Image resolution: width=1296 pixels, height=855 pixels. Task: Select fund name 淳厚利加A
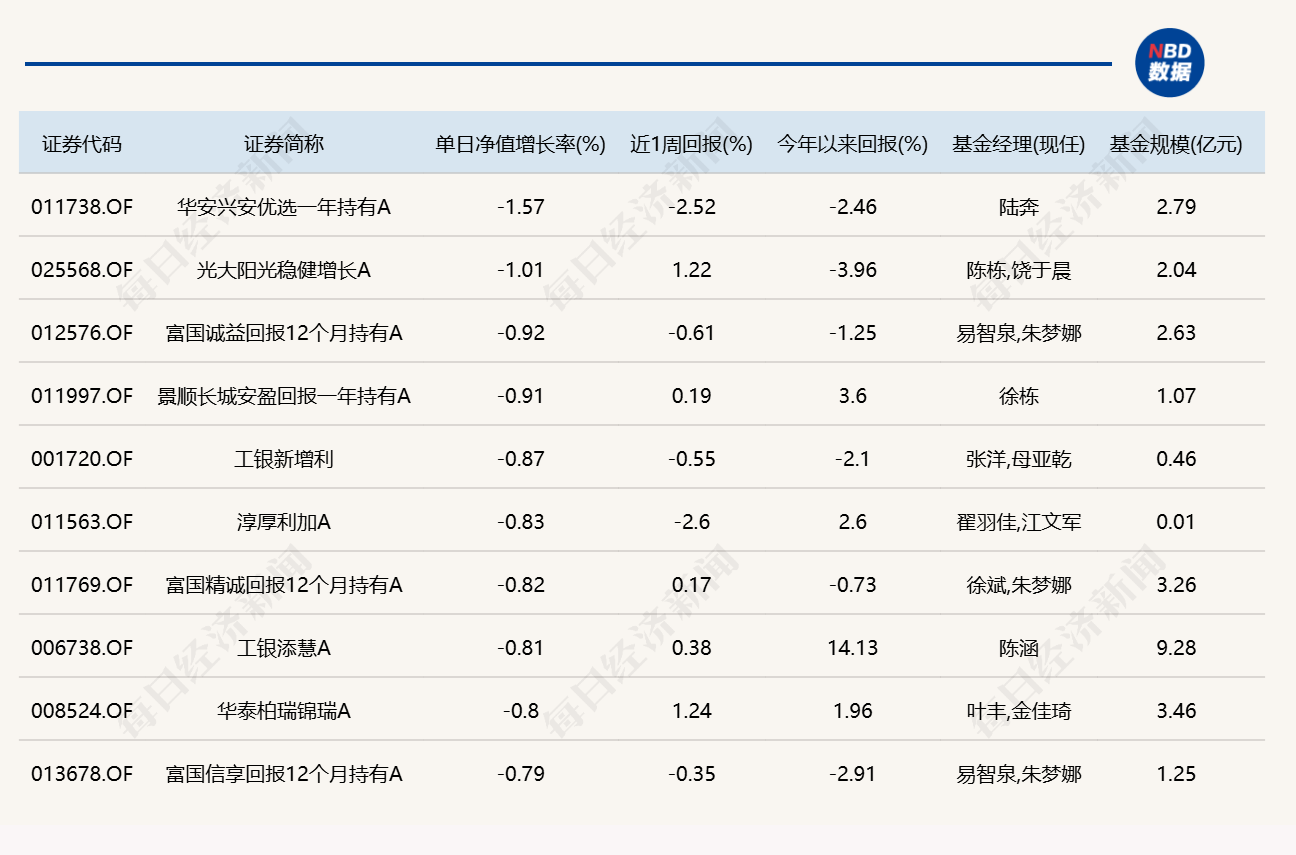(284, 522)
